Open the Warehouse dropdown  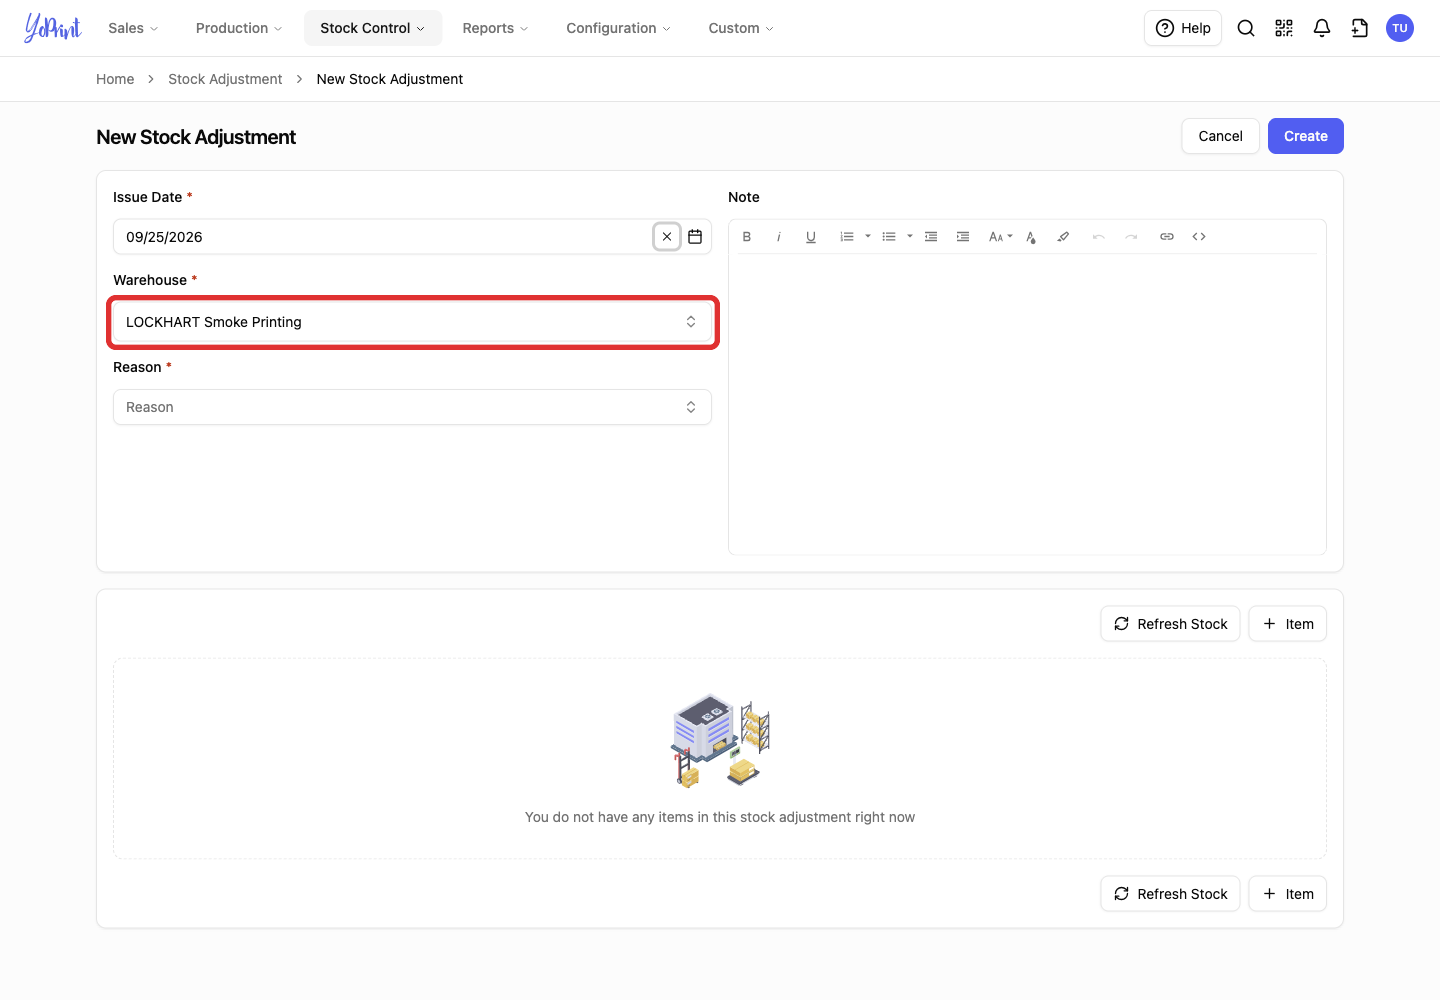tap(412, 322)
